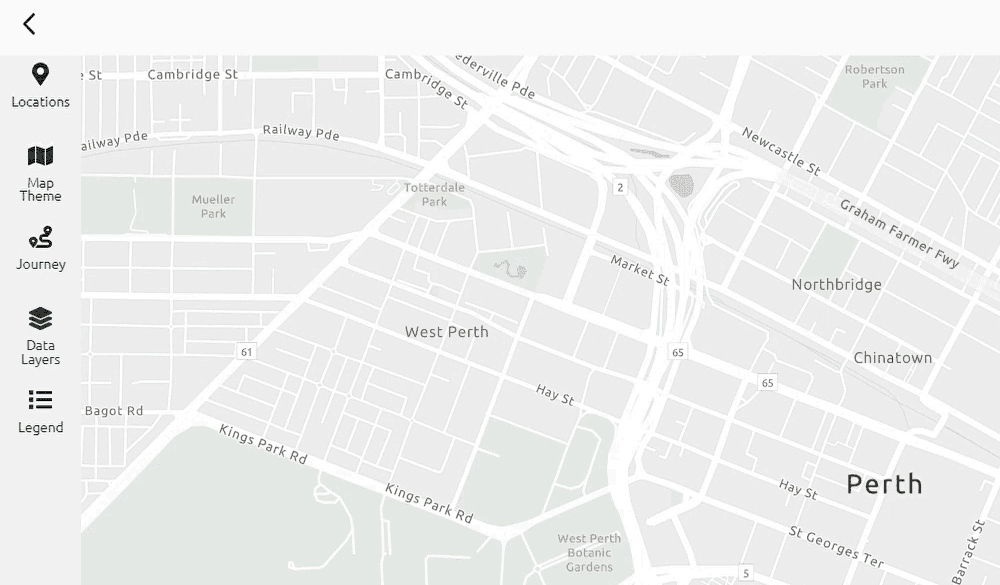
Task: Click the Northbridge label on map
Action: point(837,285)
